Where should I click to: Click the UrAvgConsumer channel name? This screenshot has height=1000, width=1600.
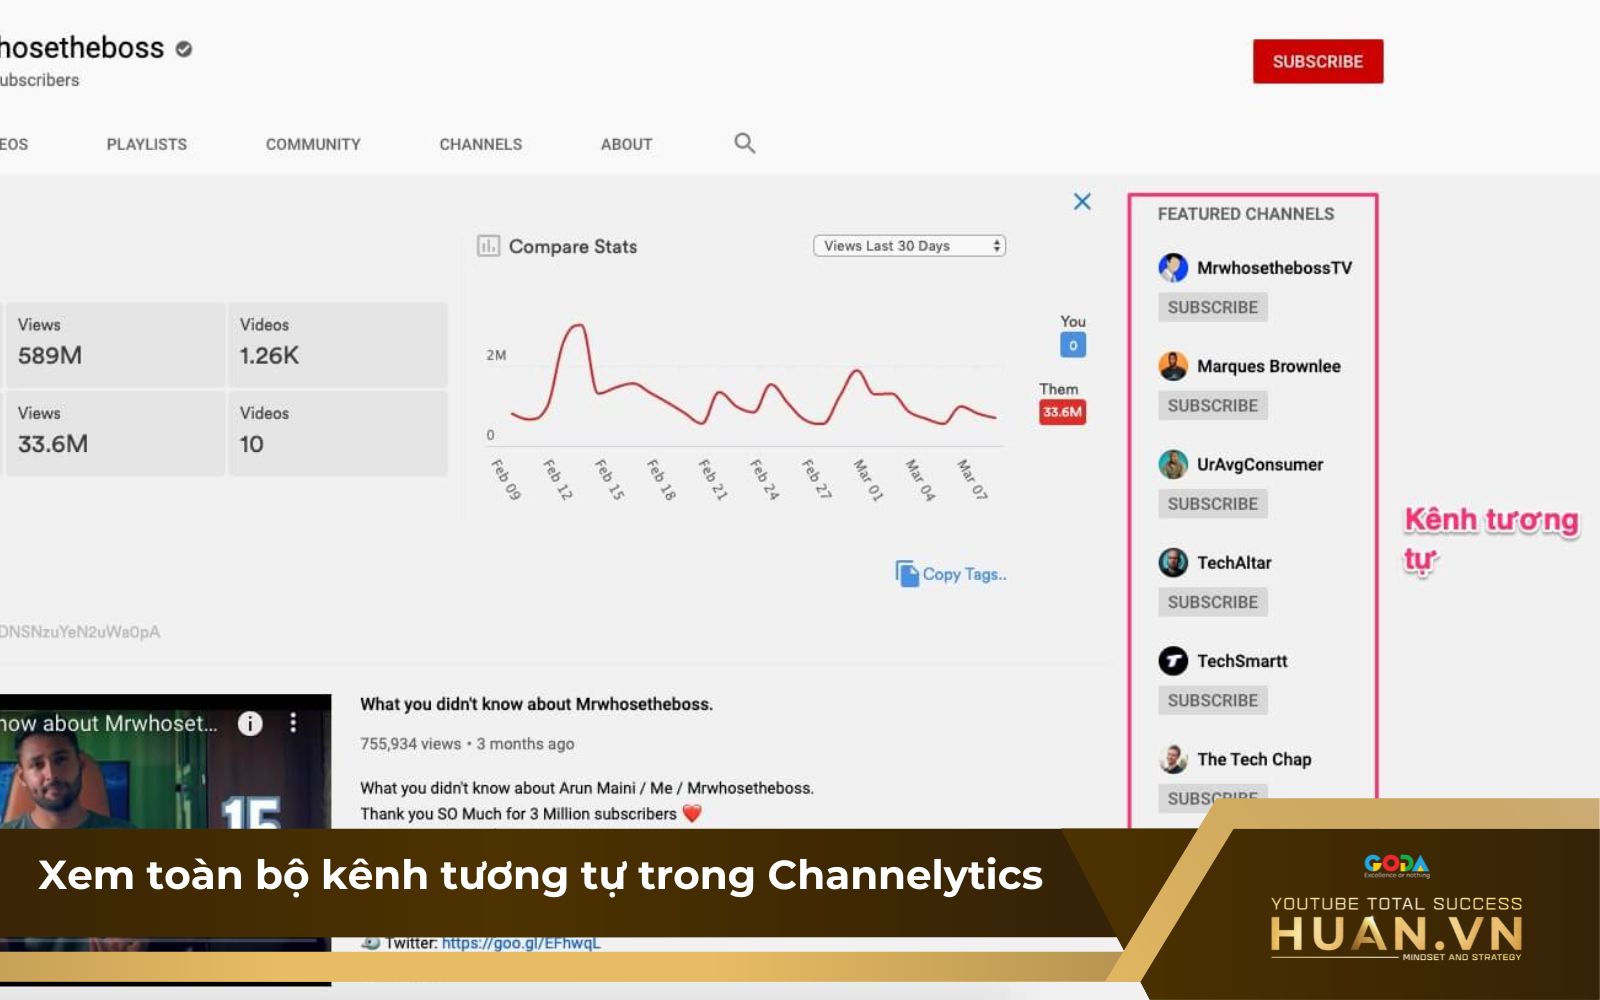click(x=1260, y=464)
